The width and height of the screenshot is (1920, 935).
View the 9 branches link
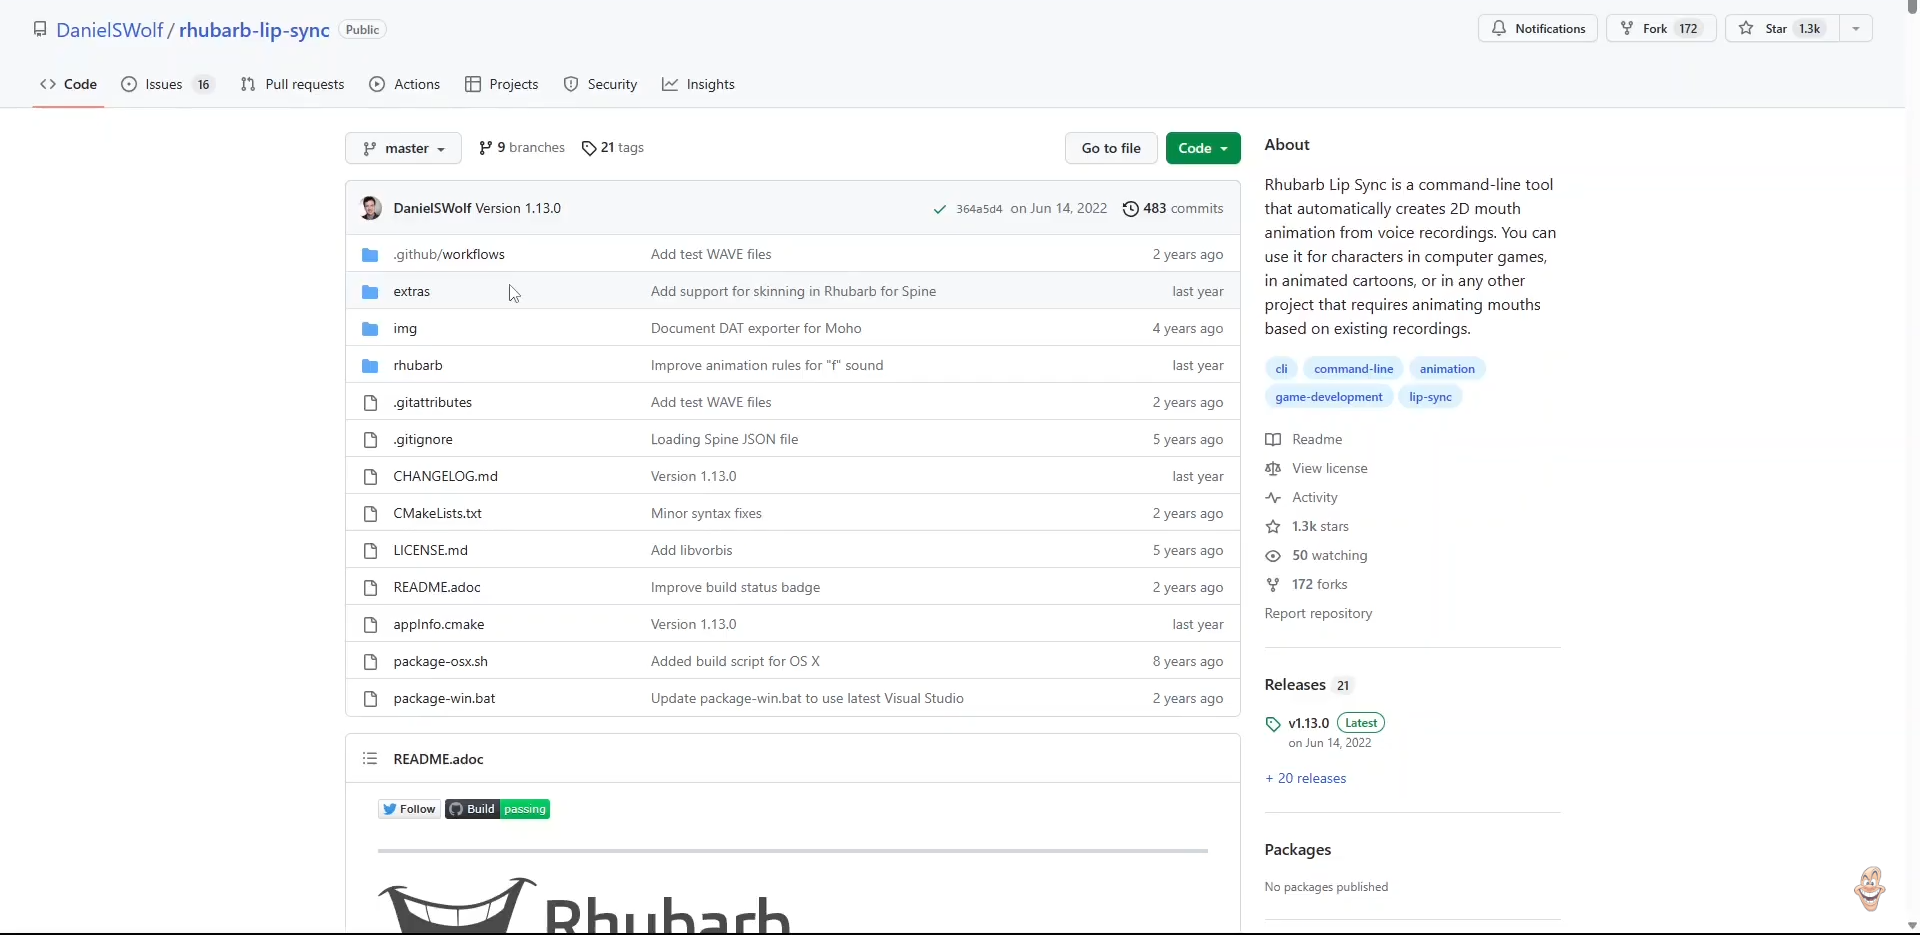[522, 148]
